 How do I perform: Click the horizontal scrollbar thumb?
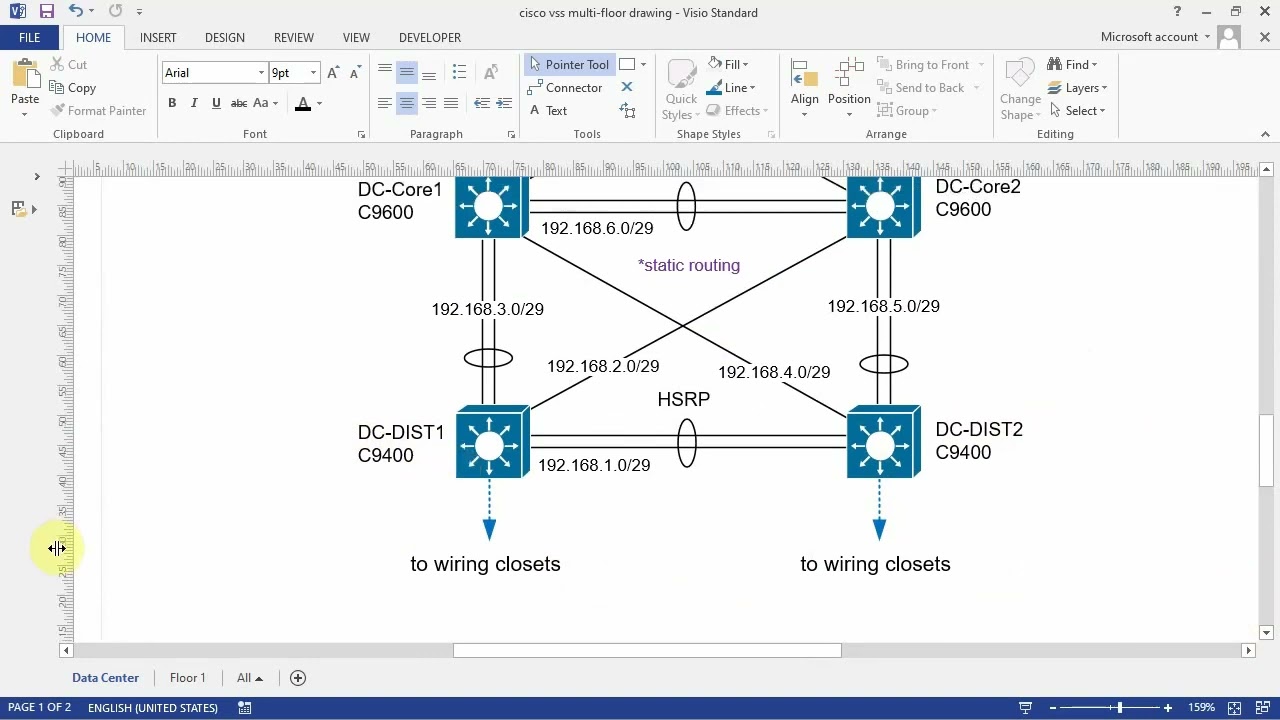(x=647, y=650)
